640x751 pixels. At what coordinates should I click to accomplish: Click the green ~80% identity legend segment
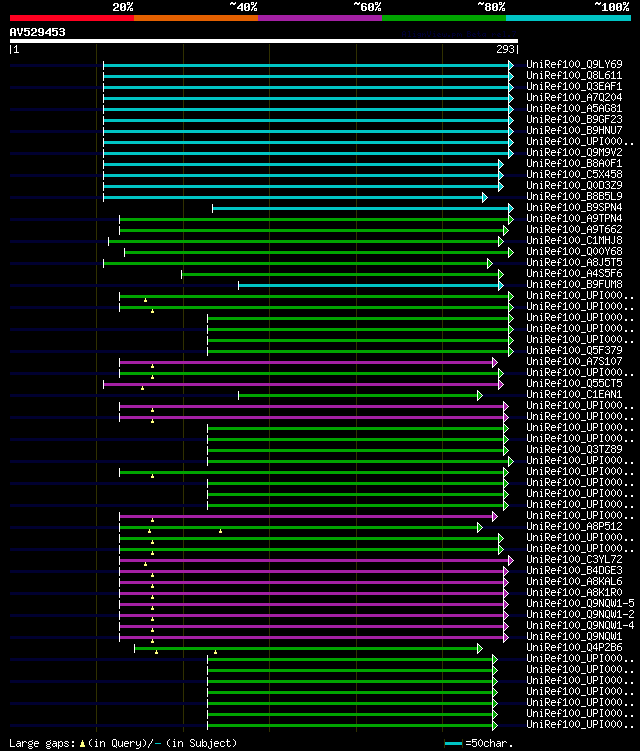(444, 18)
